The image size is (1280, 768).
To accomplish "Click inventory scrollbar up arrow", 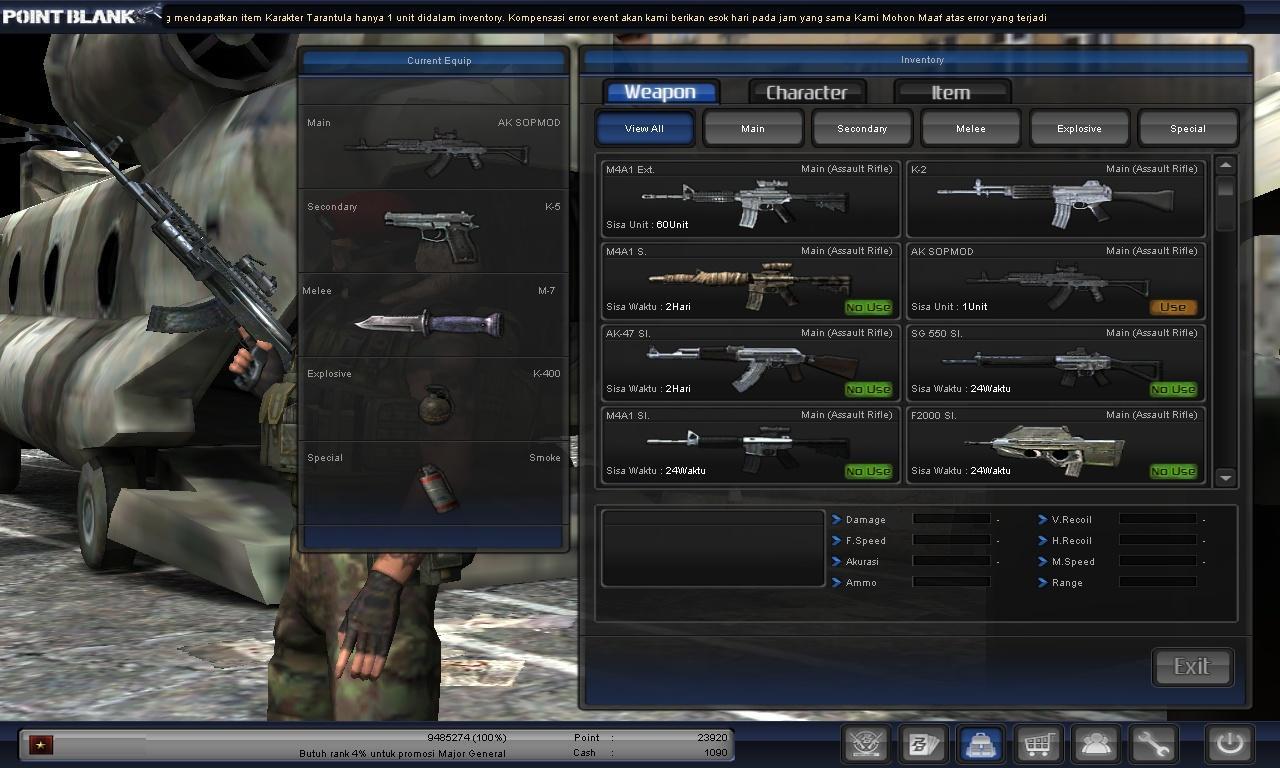I will [x=1226, y=165].
